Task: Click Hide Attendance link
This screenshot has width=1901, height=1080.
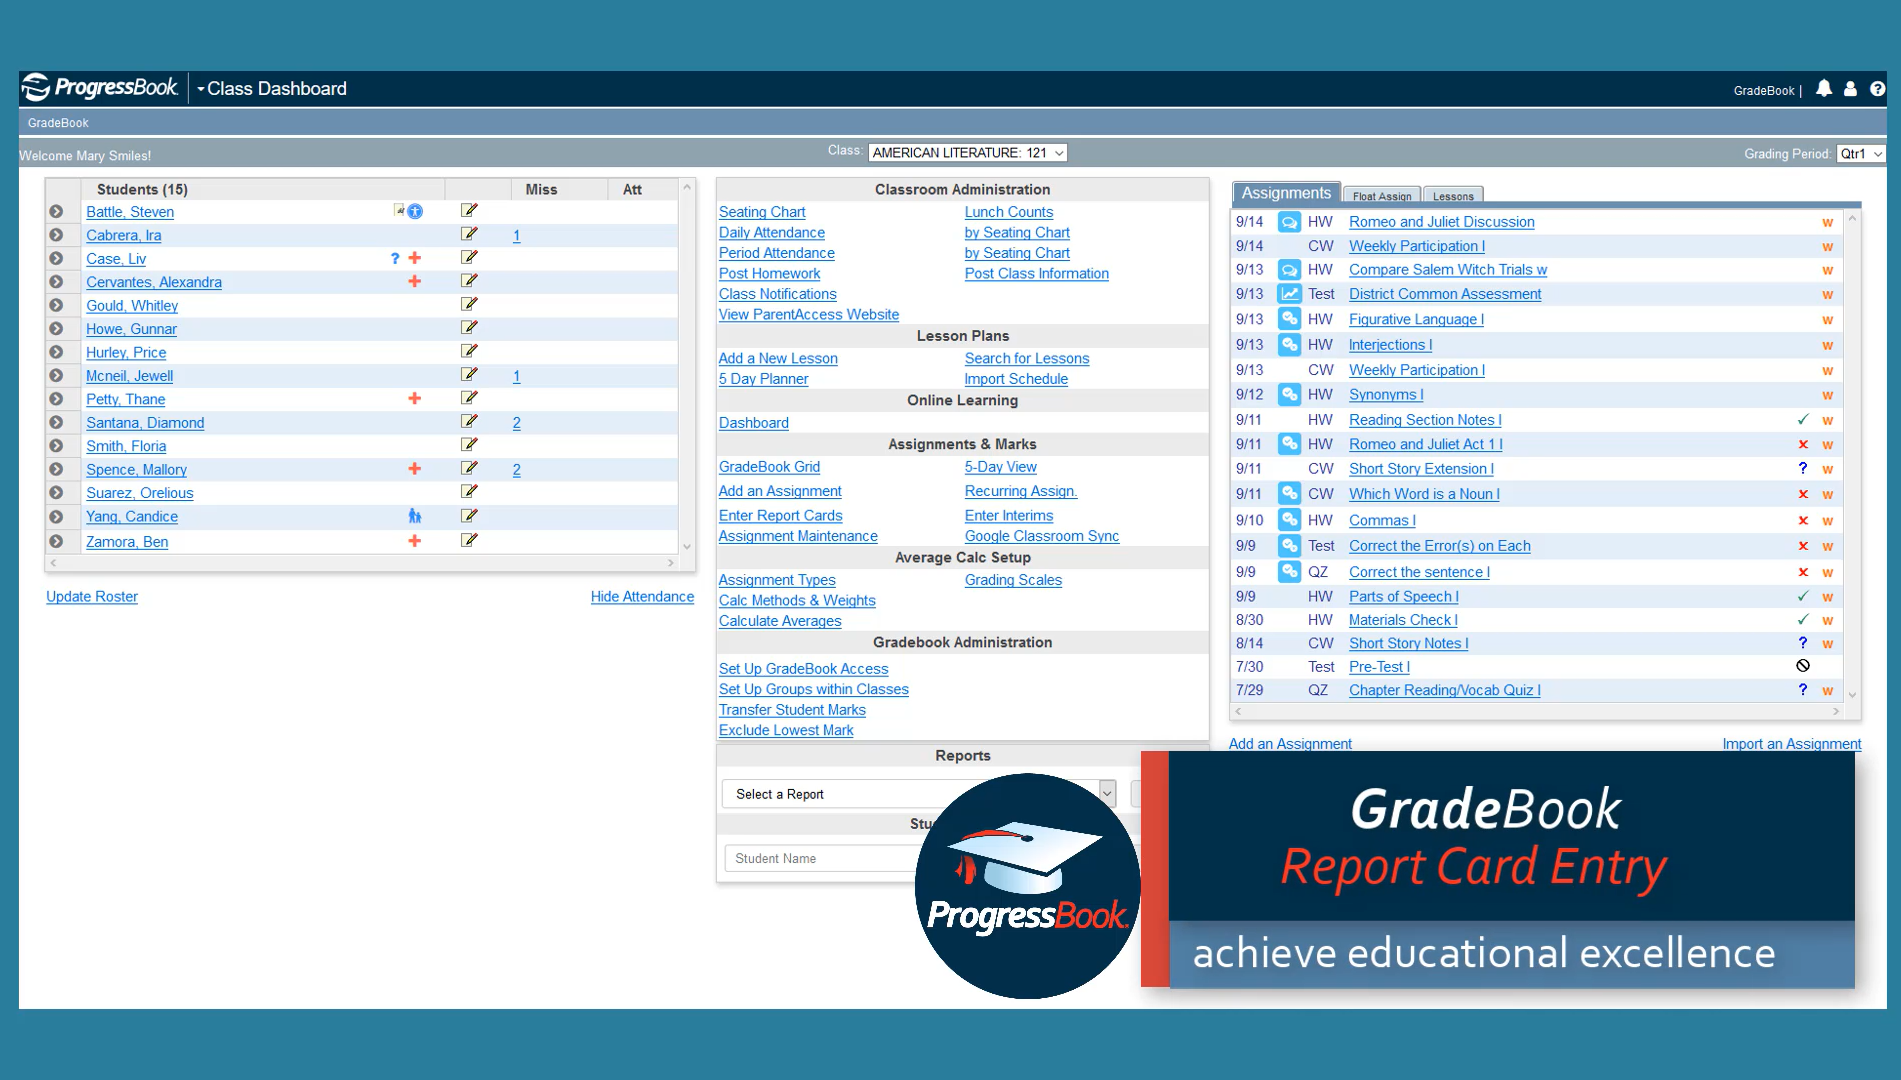Action: [x=642, y=597]
